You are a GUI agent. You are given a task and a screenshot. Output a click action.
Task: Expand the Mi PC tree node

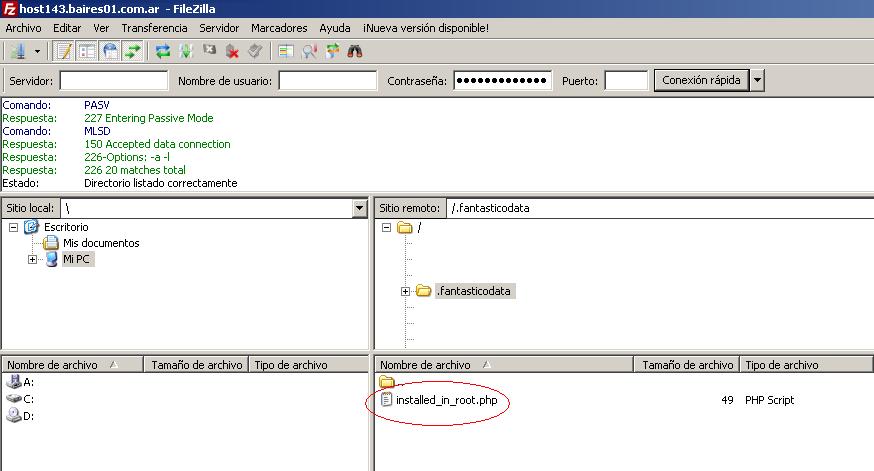pyautogui.click(x=32, y=260)
